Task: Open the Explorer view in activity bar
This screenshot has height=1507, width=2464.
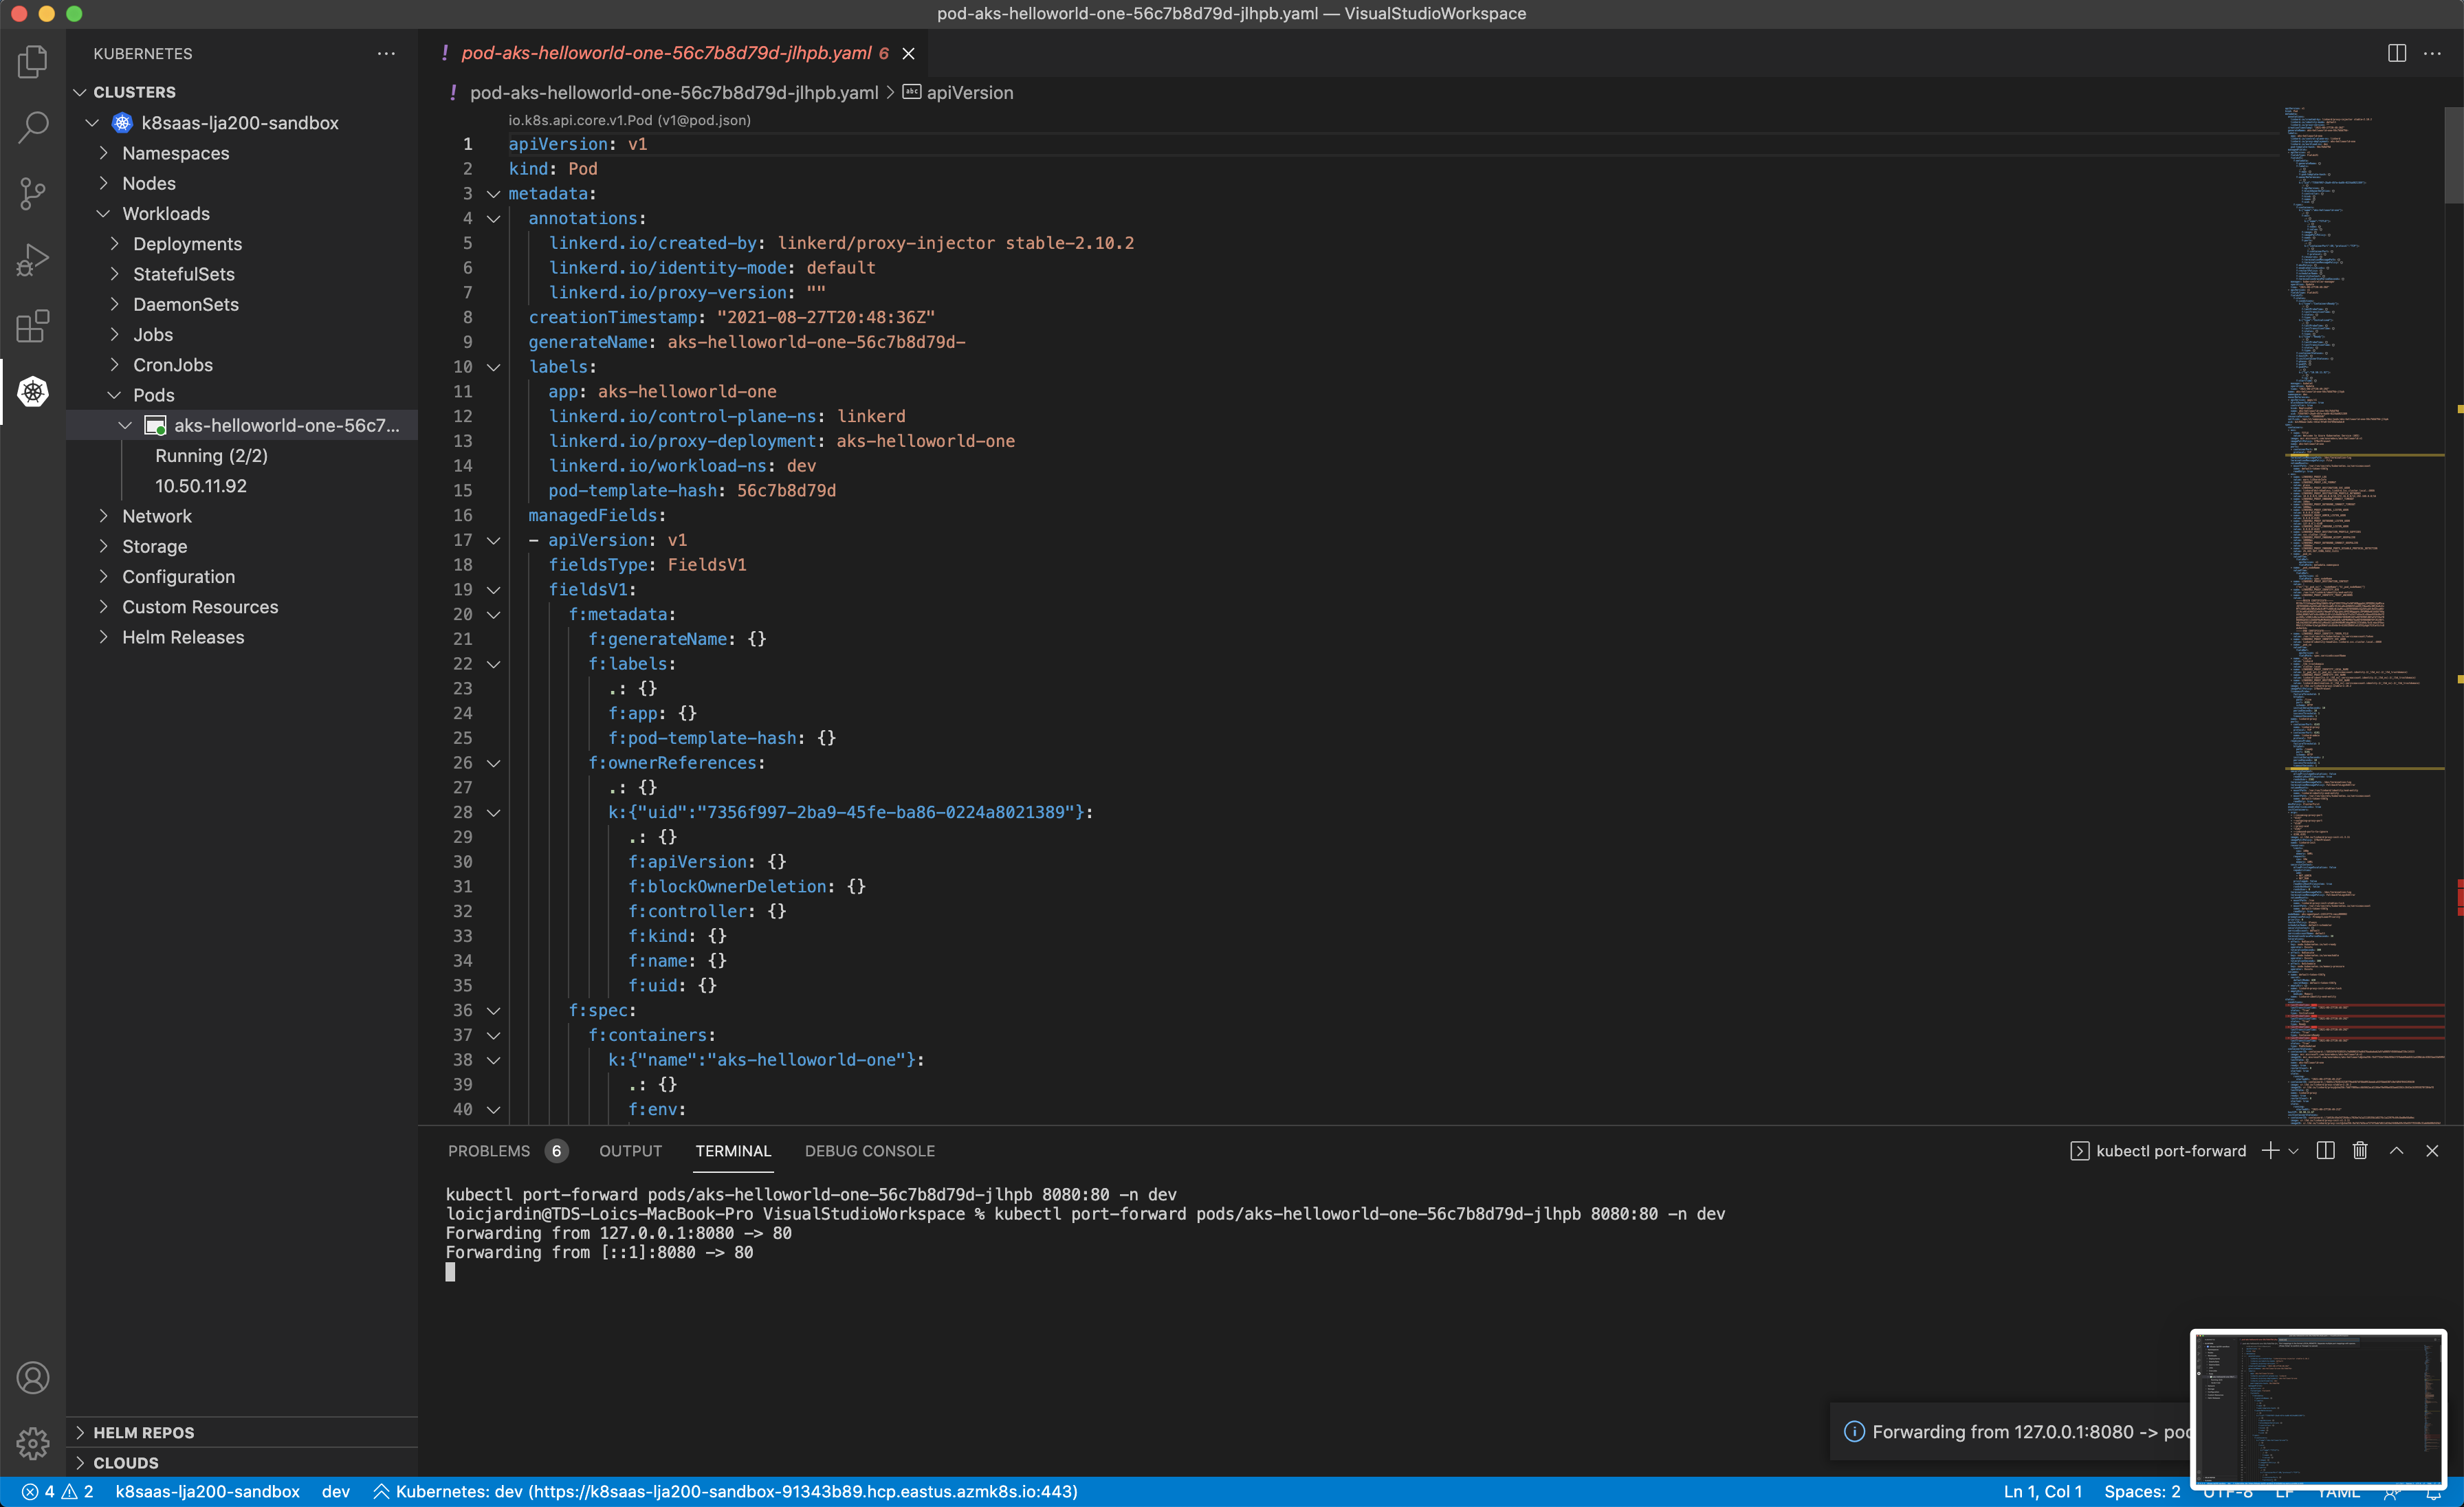Action: 33,61
